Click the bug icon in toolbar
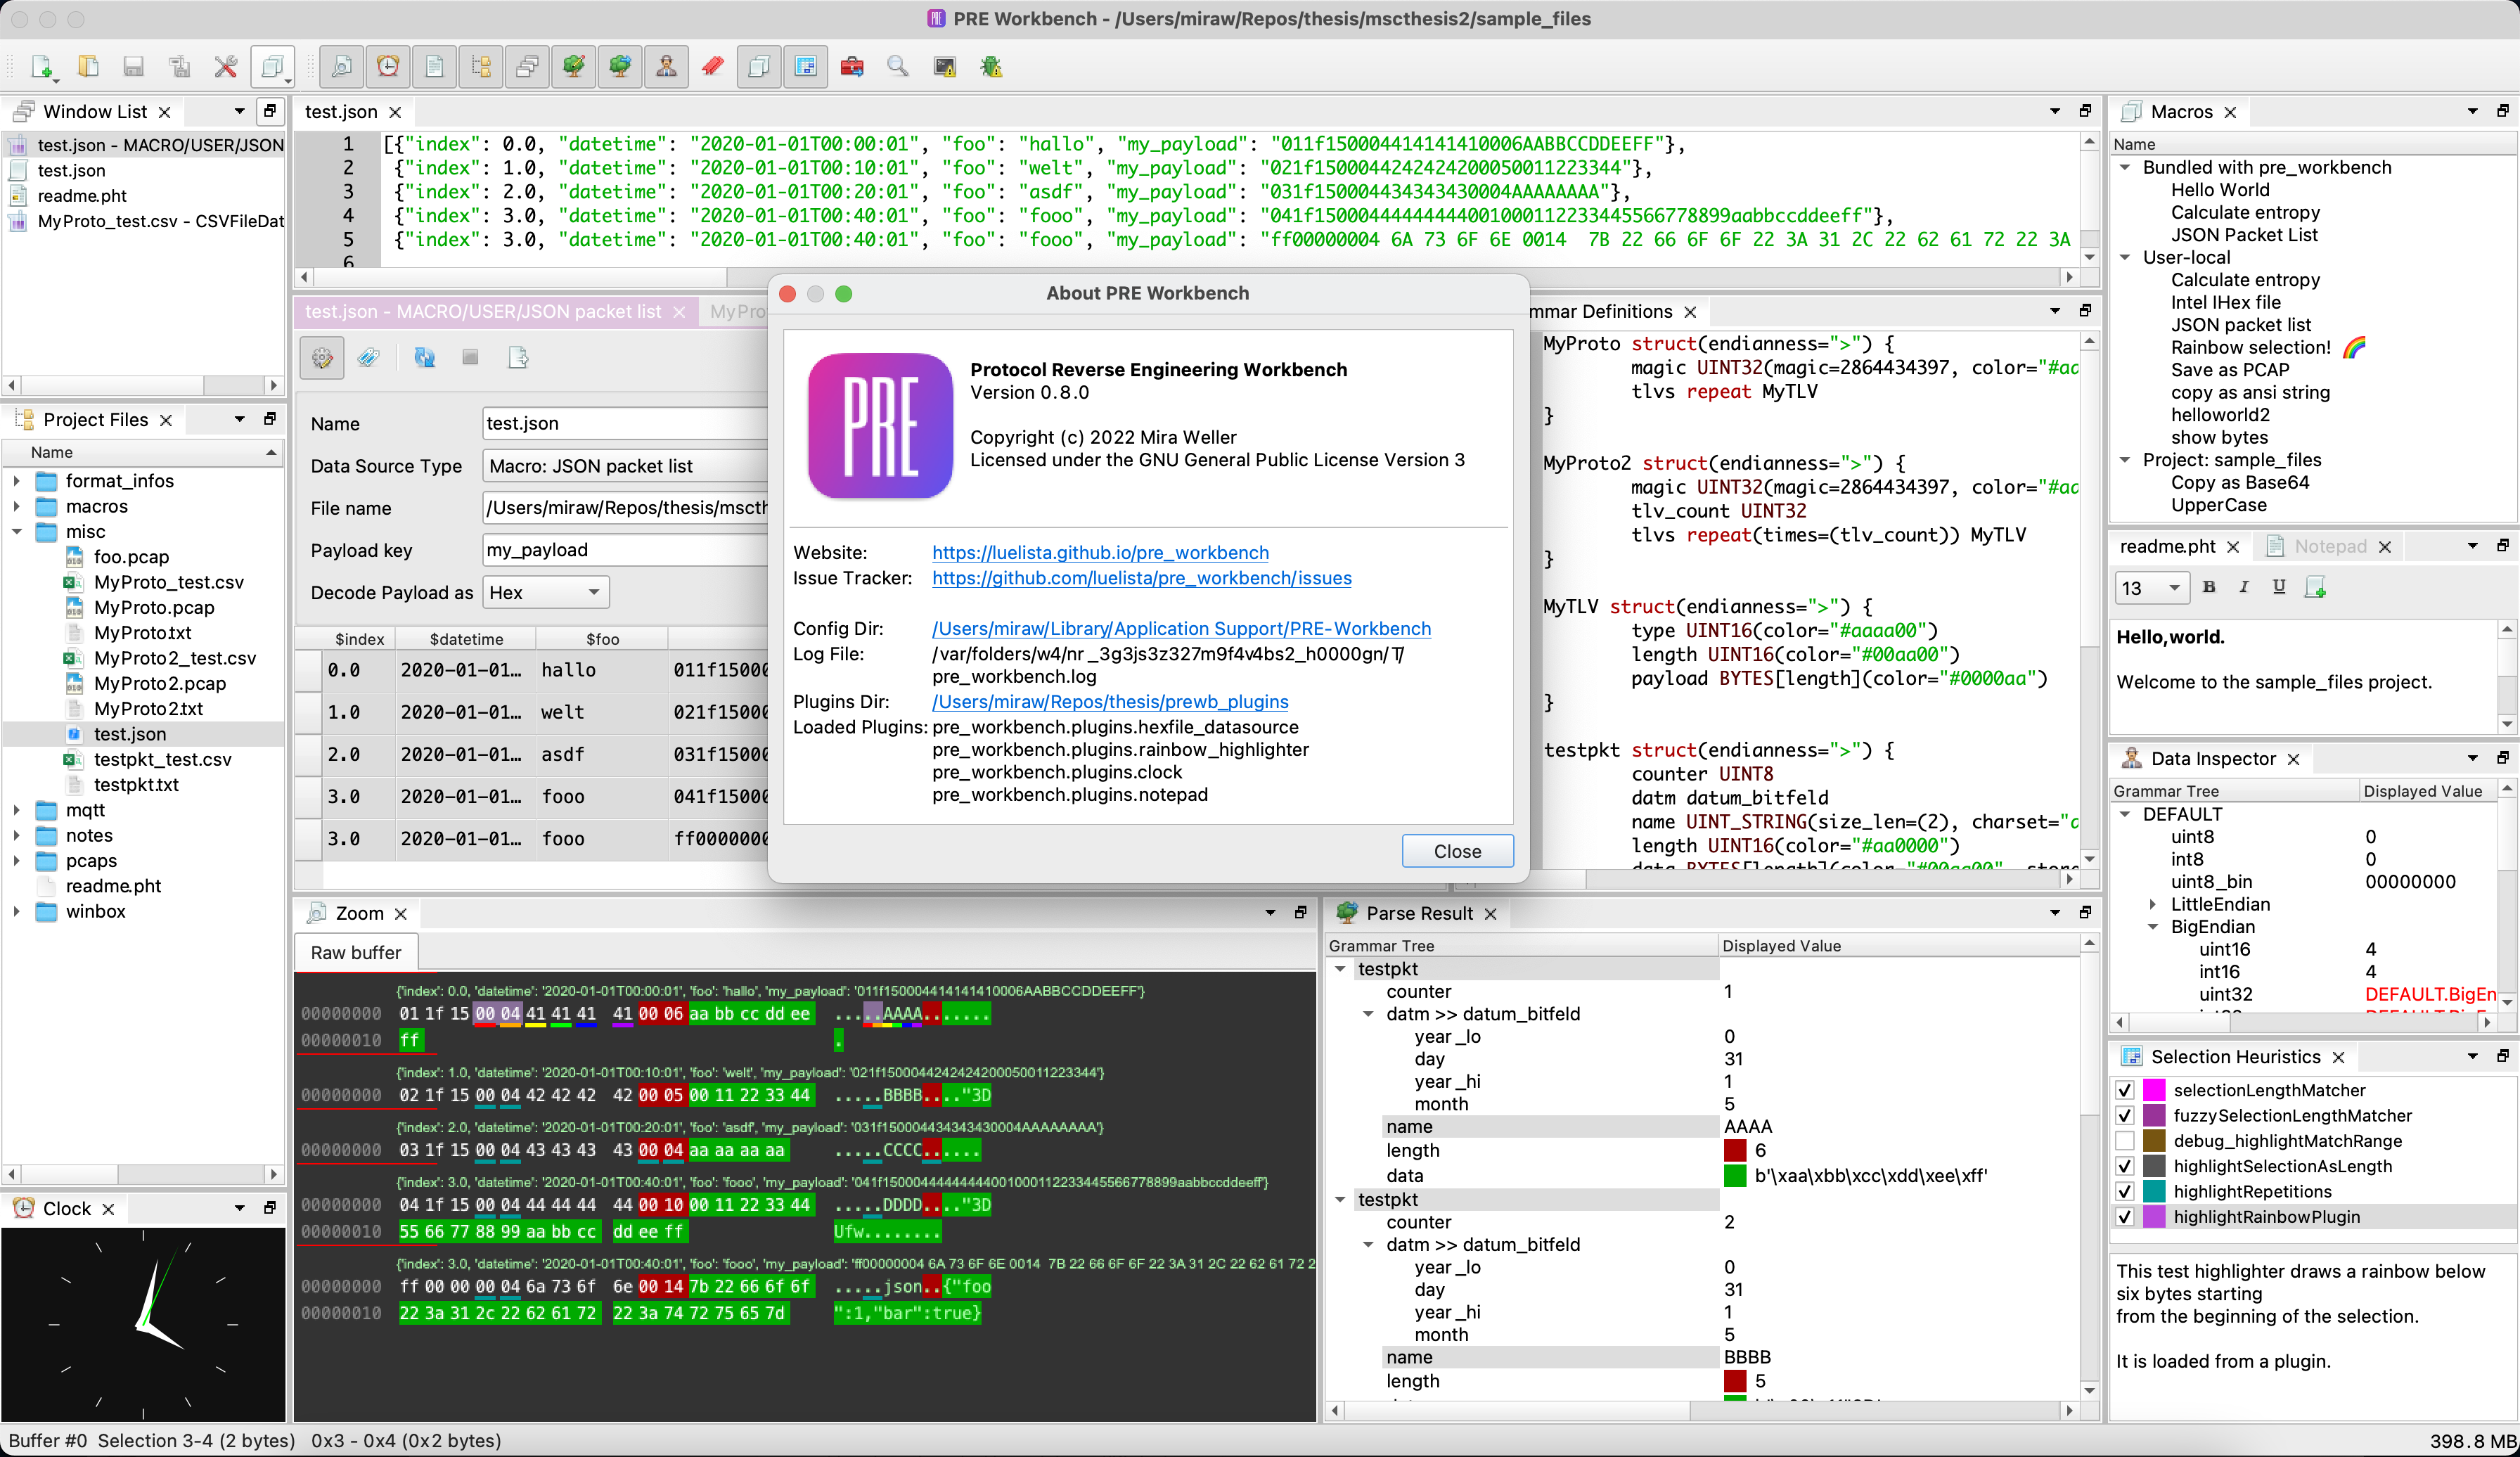Image resolution: width=2520 pixels, height=1457 pixels. click(x=991, y=67)
